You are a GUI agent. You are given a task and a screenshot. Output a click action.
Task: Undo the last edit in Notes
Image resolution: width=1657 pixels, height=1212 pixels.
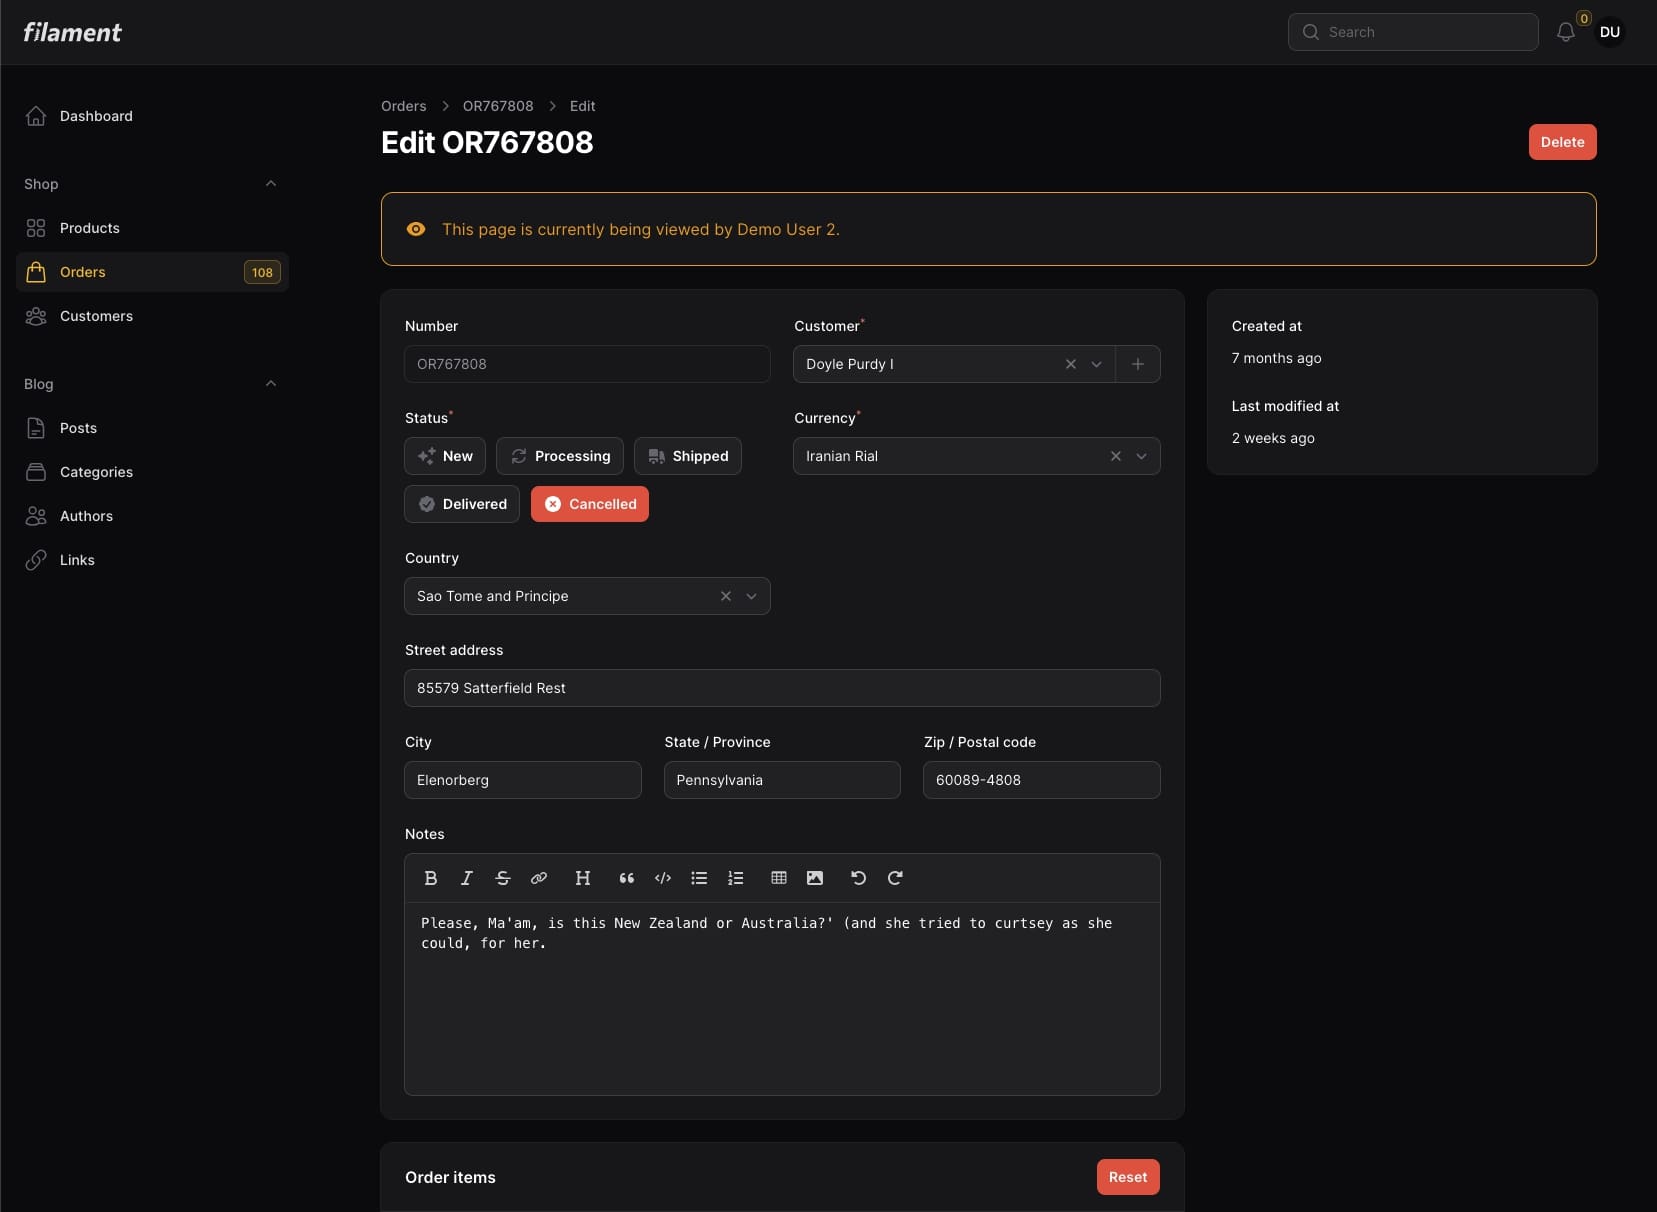pos(857,878)
